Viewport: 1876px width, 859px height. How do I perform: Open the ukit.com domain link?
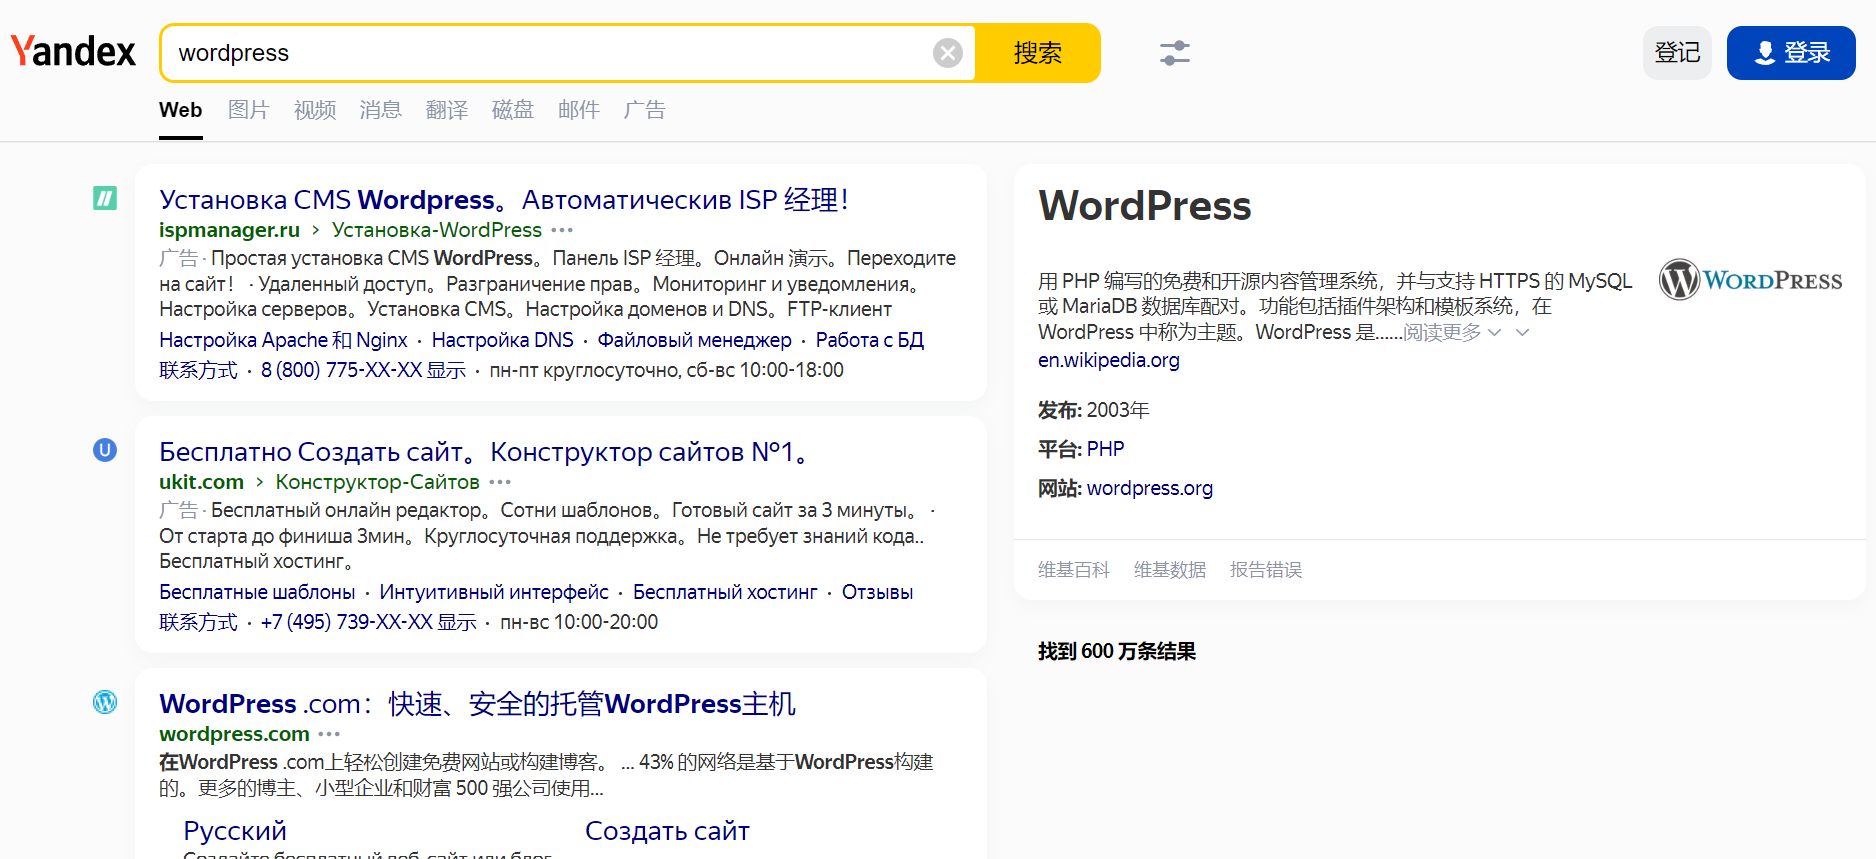(x=201, y=482)
